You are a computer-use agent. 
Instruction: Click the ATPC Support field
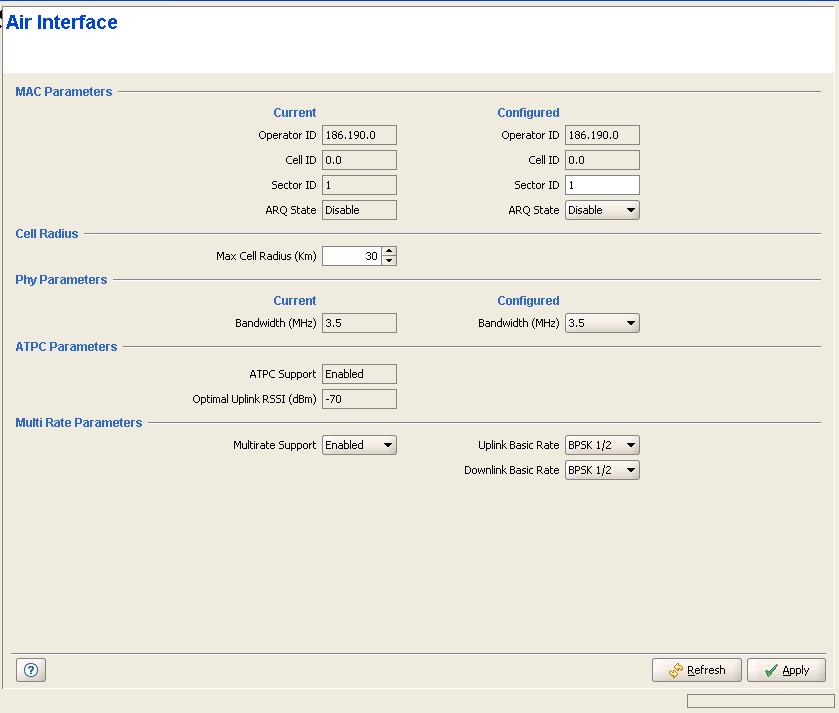(x=359, y=374)
